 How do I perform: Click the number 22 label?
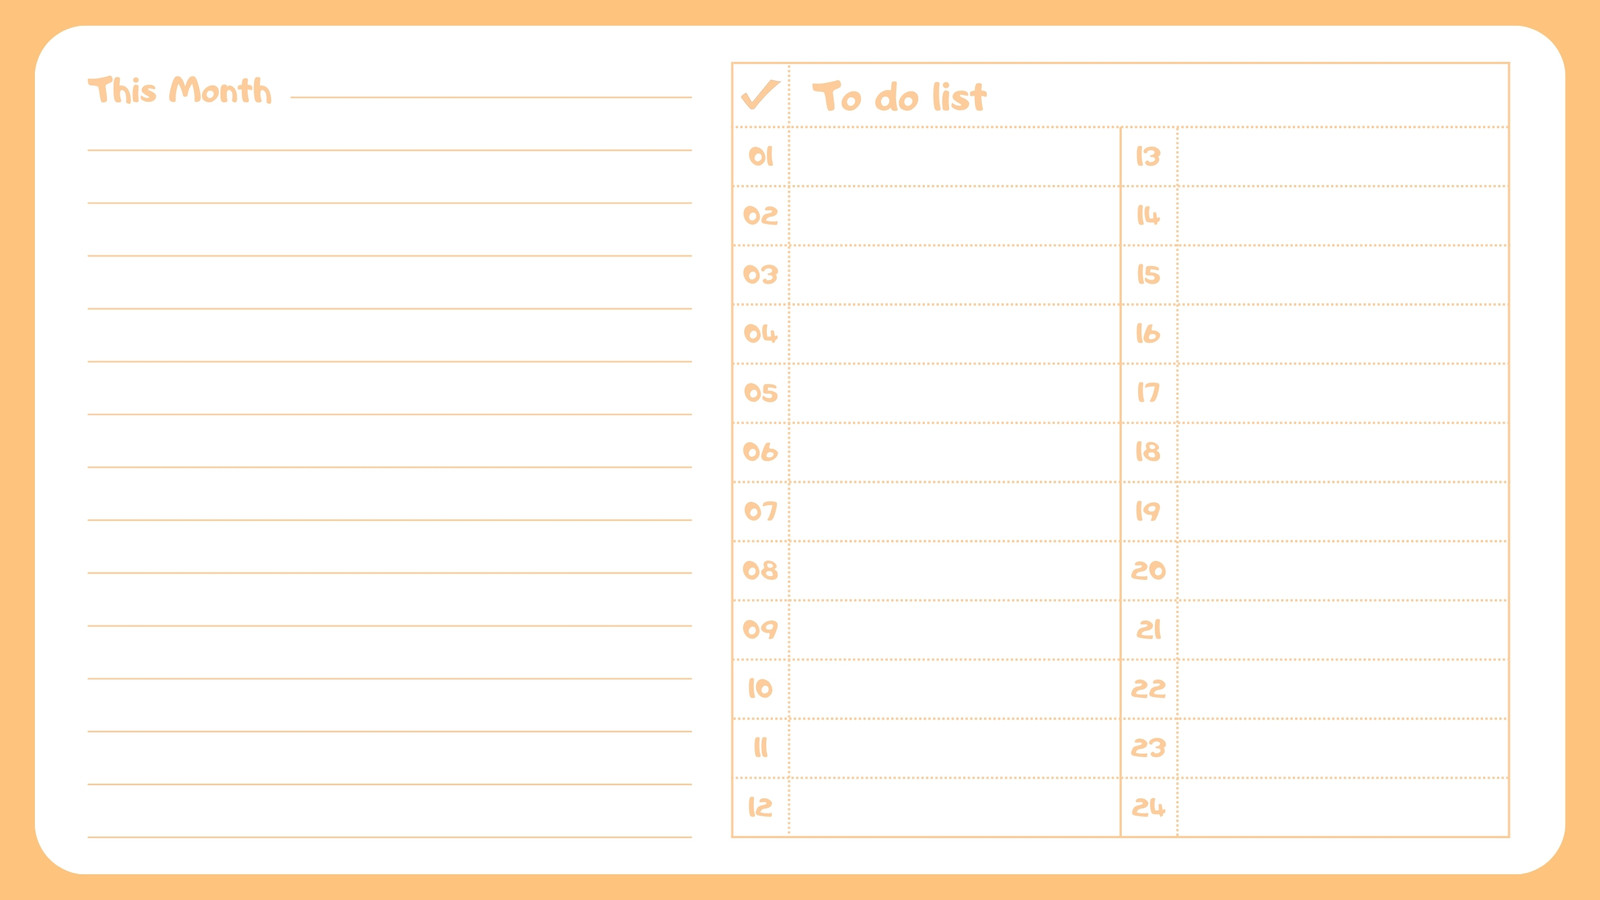1148,688
